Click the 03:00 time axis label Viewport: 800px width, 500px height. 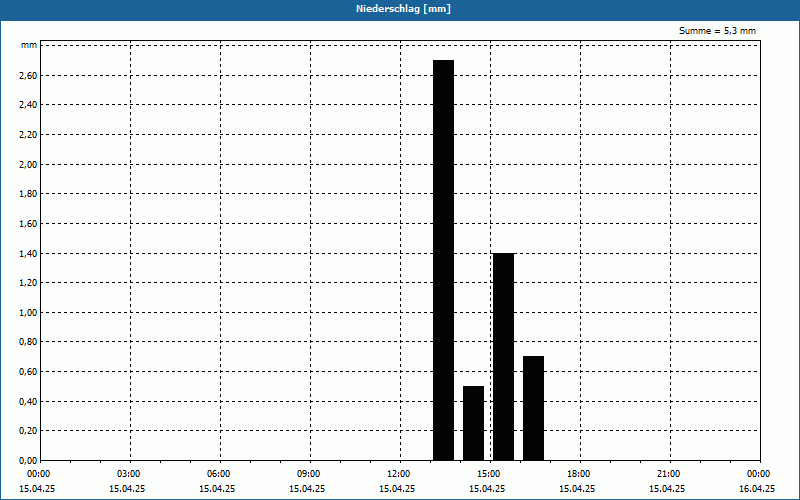(x=129, y=474)
